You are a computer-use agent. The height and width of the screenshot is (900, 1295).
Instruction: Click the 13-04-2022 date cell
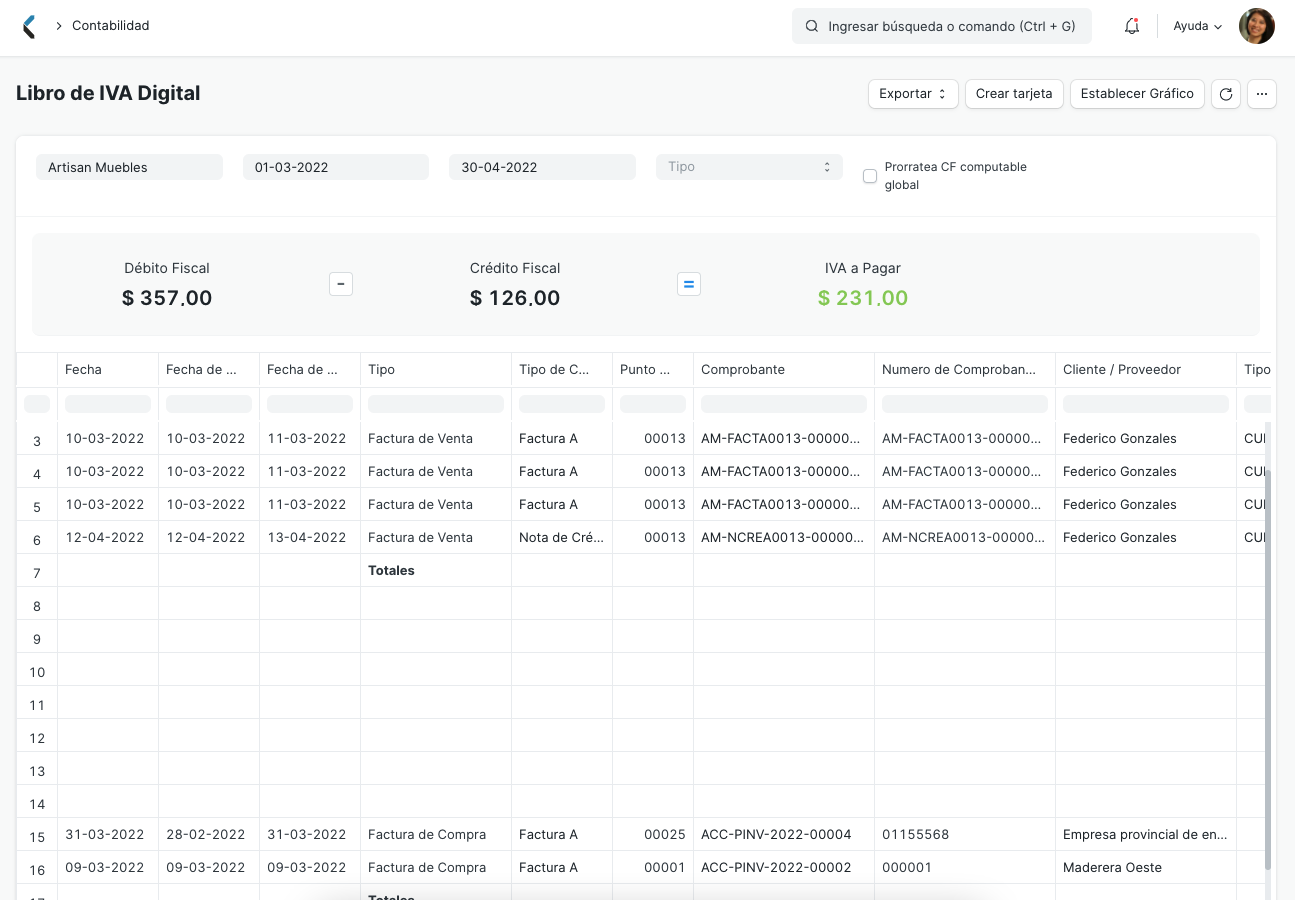tap(310, 538)
